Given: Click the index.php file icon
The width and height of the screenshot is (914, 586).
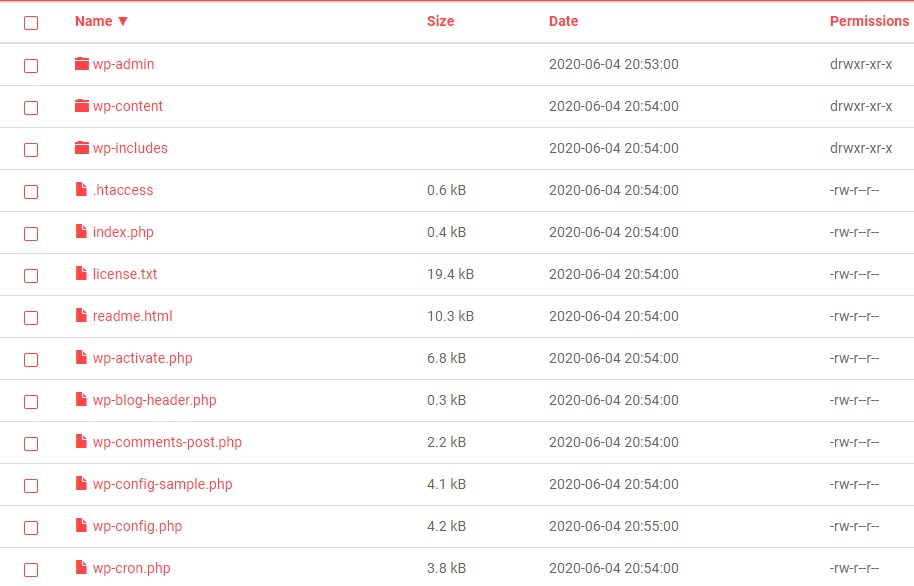Looking at the screenshot, I should click(x=82, y=231).
